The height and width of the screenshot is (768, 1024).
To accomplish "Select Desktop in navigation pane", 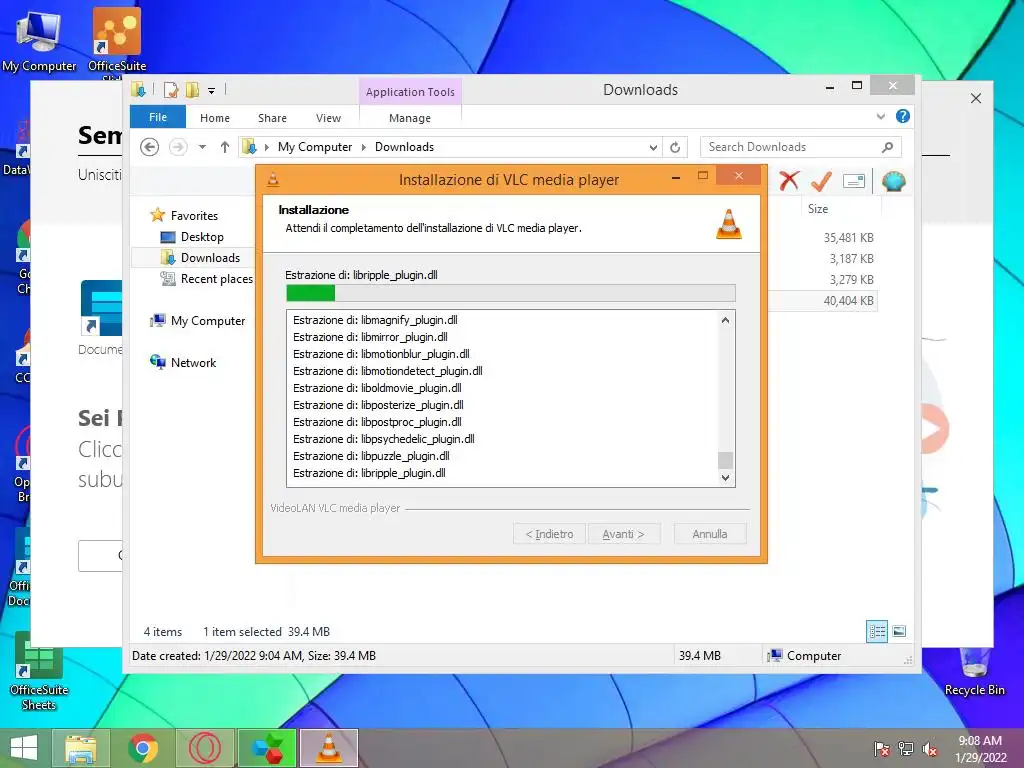I will (x=202, y=236).
